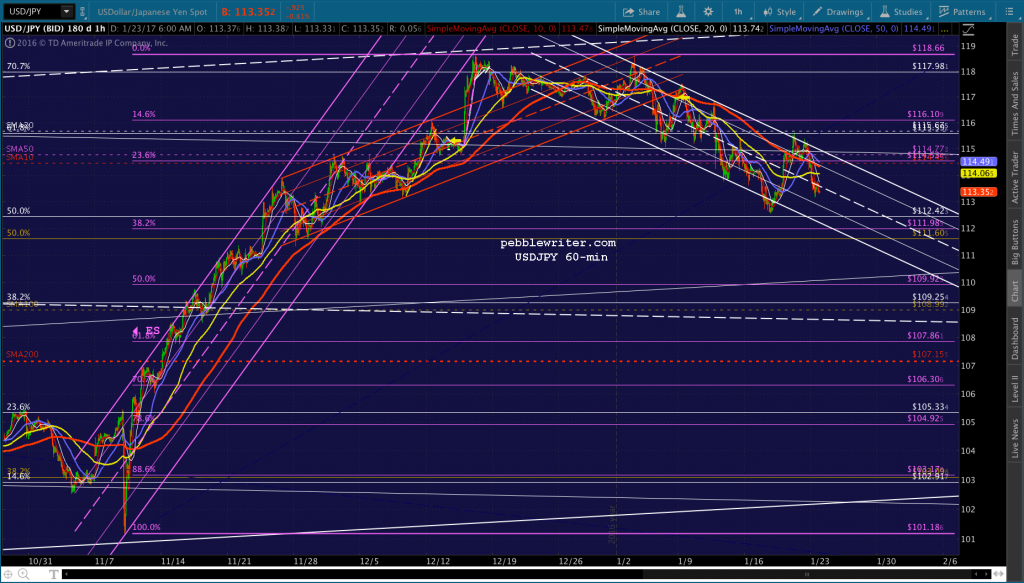Click the expand arrows icon at bottom right

(x=999, y=574)
